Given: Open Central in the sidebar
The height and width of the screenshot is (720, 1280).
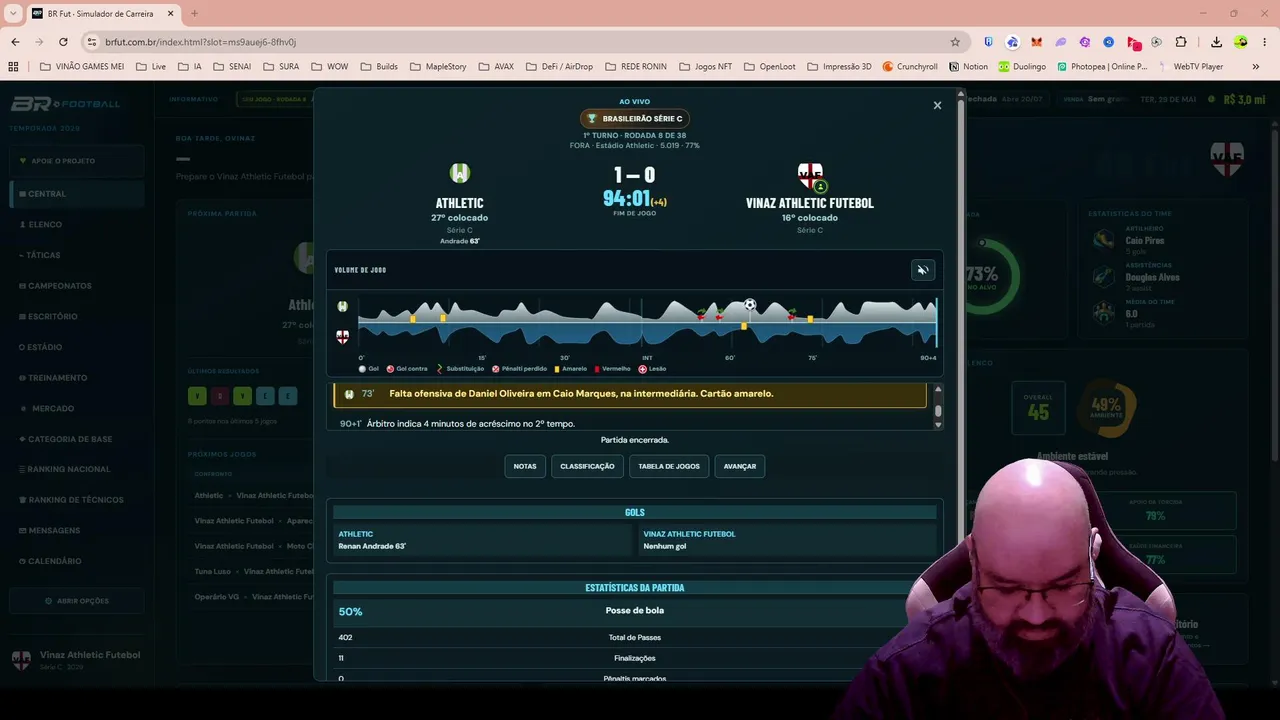Looking at the screenshot, I should pyautogui.click(x=77, y=194).
